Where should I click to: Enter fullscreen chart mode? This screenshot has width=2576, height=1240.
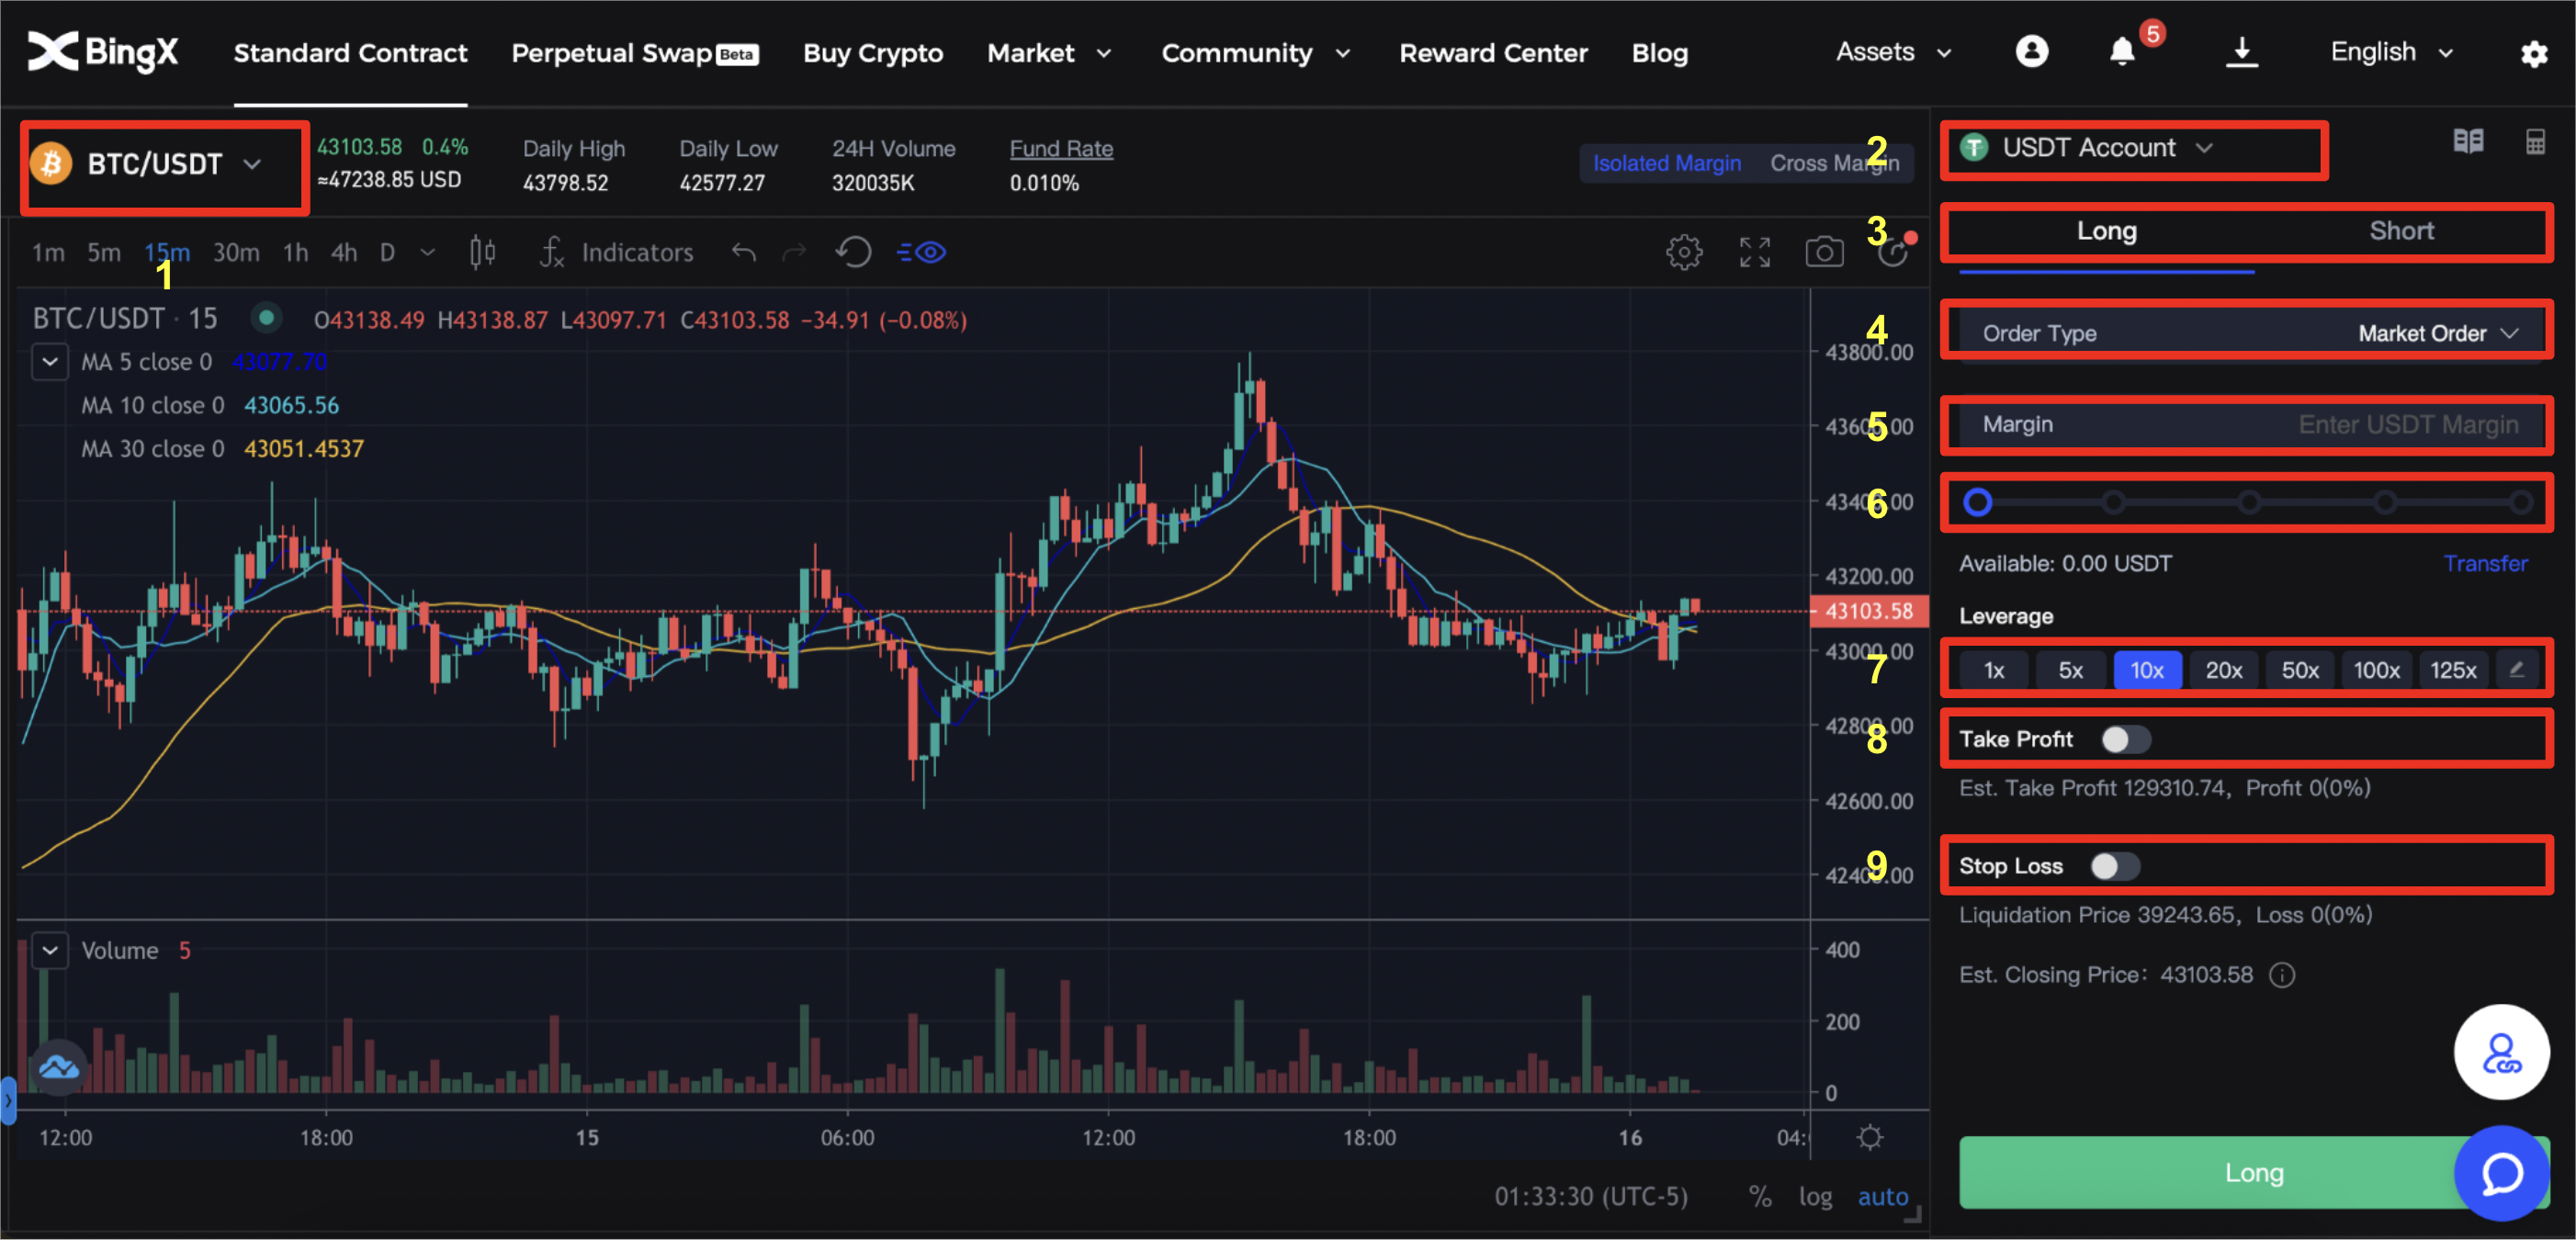(x=1754, y=252)
